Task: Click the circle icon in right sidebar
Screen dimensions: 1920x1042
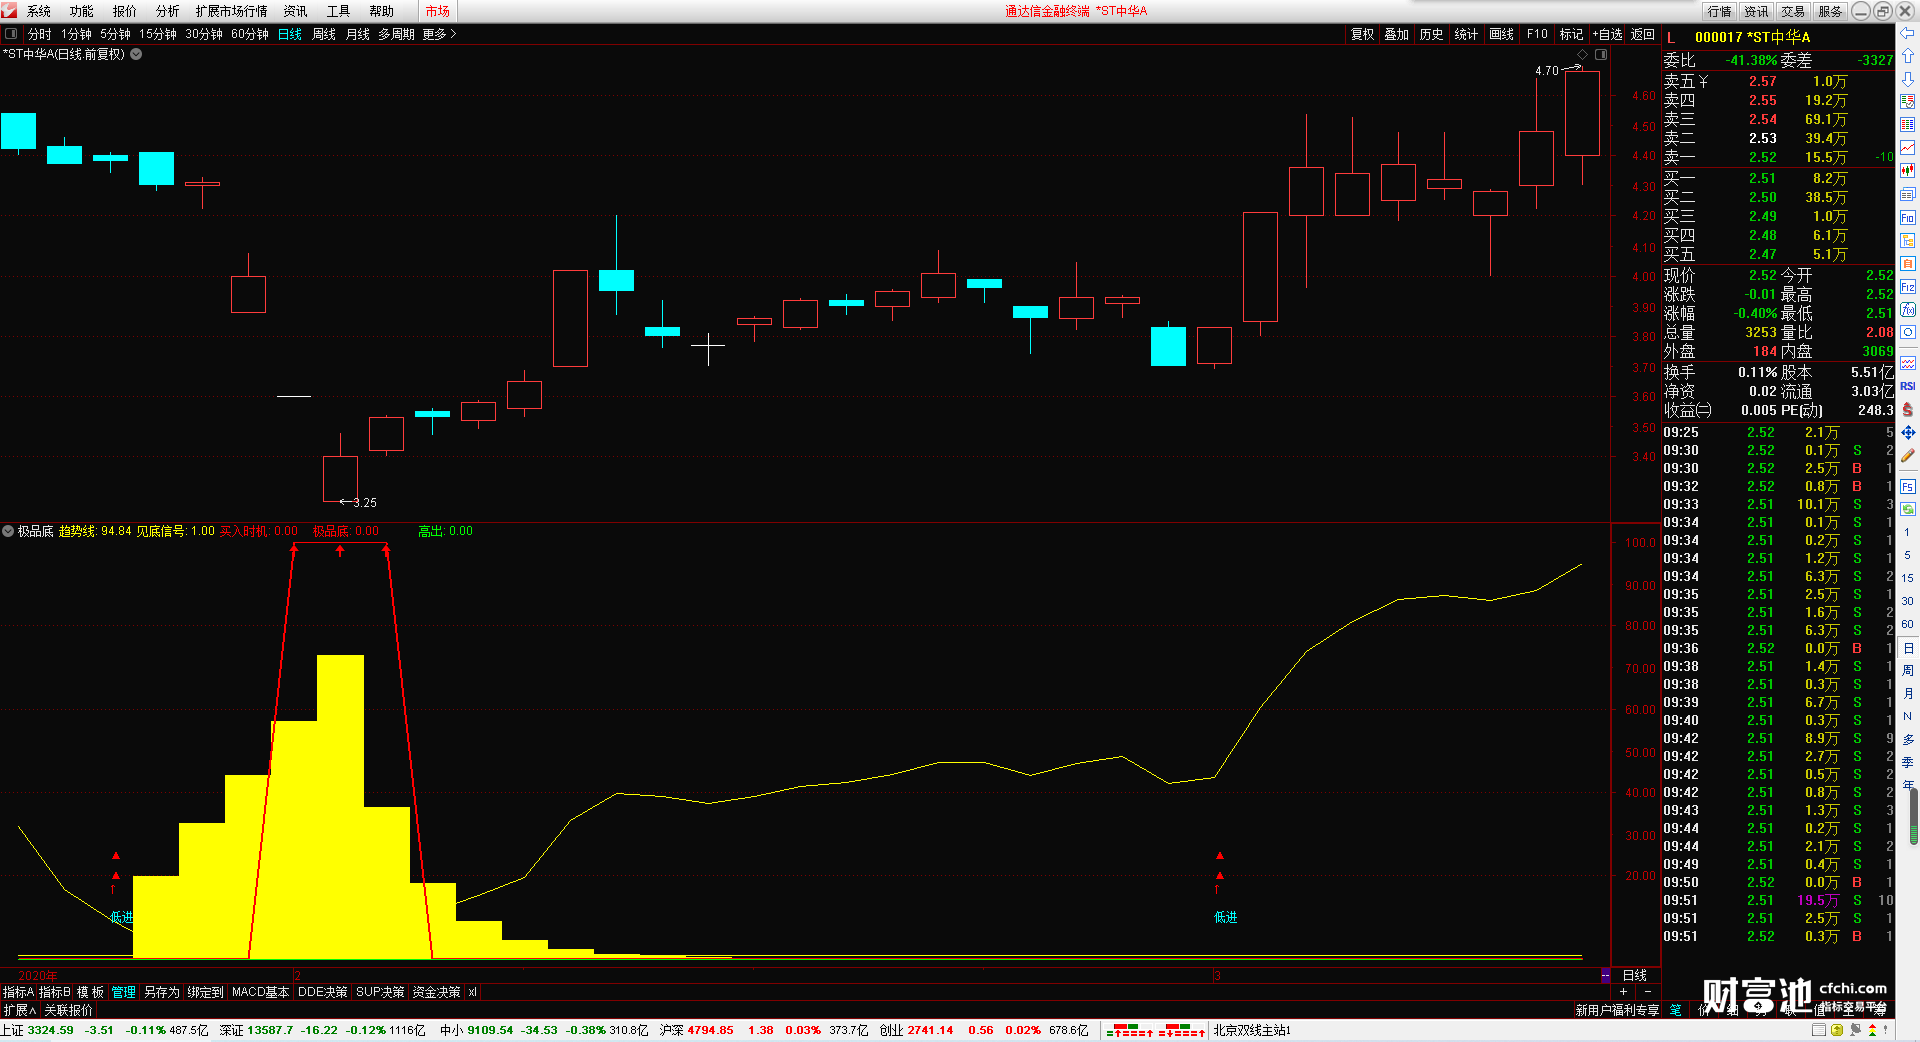Action: [1908, 333]
